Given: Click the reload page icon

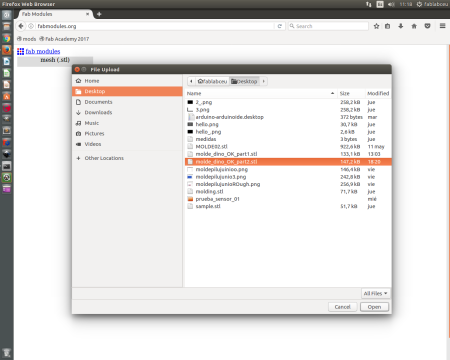Looking at the screenshot, I should (280, 26).
